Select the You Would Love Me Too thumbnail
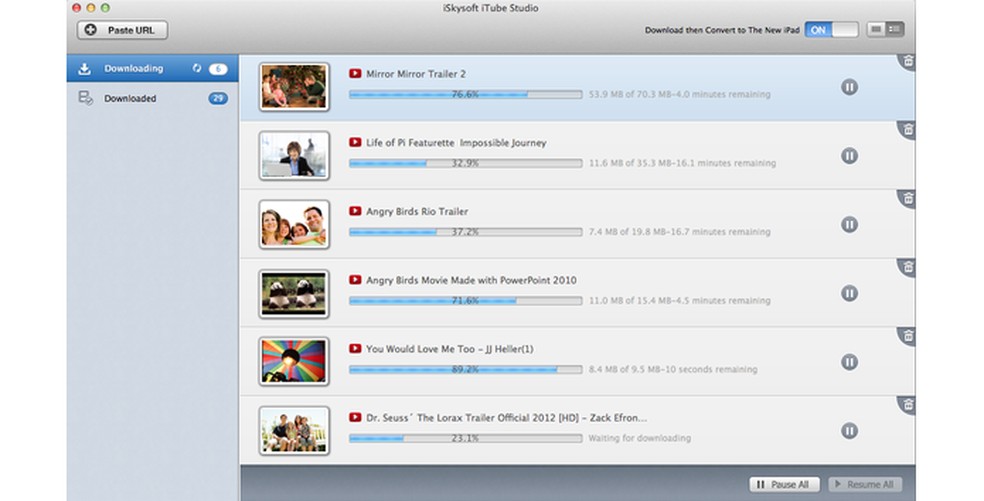Image resolution: width=984 pixels, height=501 pixels. tap(294, 362)
